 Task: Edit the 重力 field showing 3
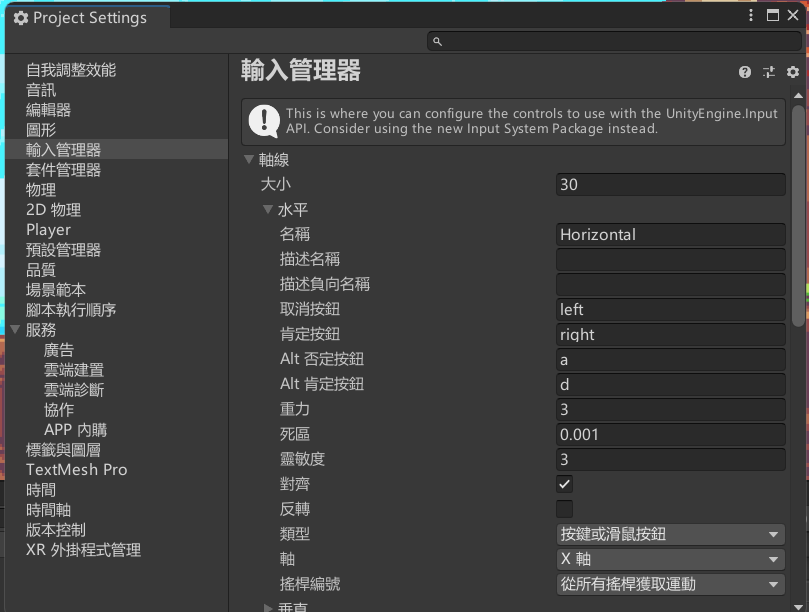(x=671, y=409)
